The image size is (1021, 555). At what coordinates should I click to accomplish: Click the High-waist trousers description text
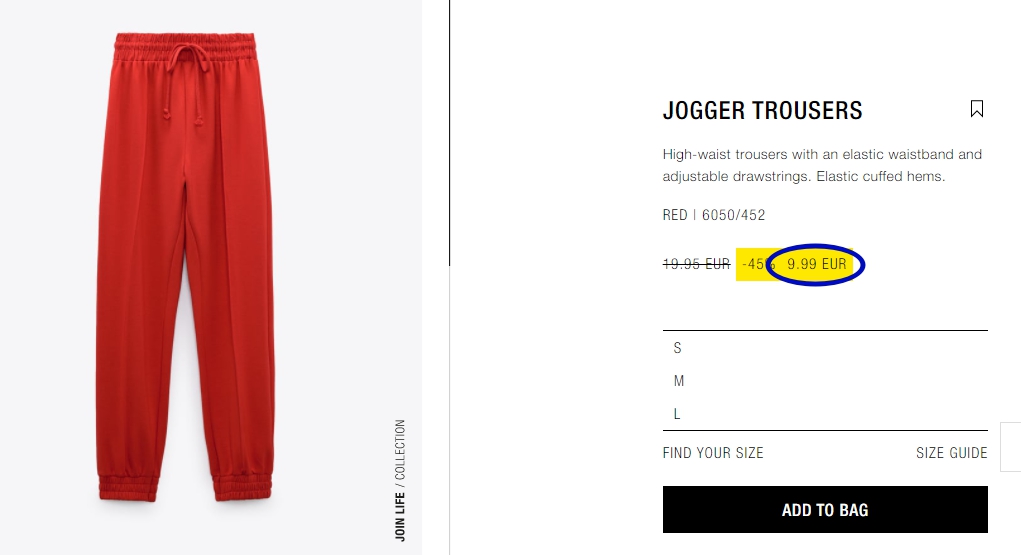tap(822, 165)
